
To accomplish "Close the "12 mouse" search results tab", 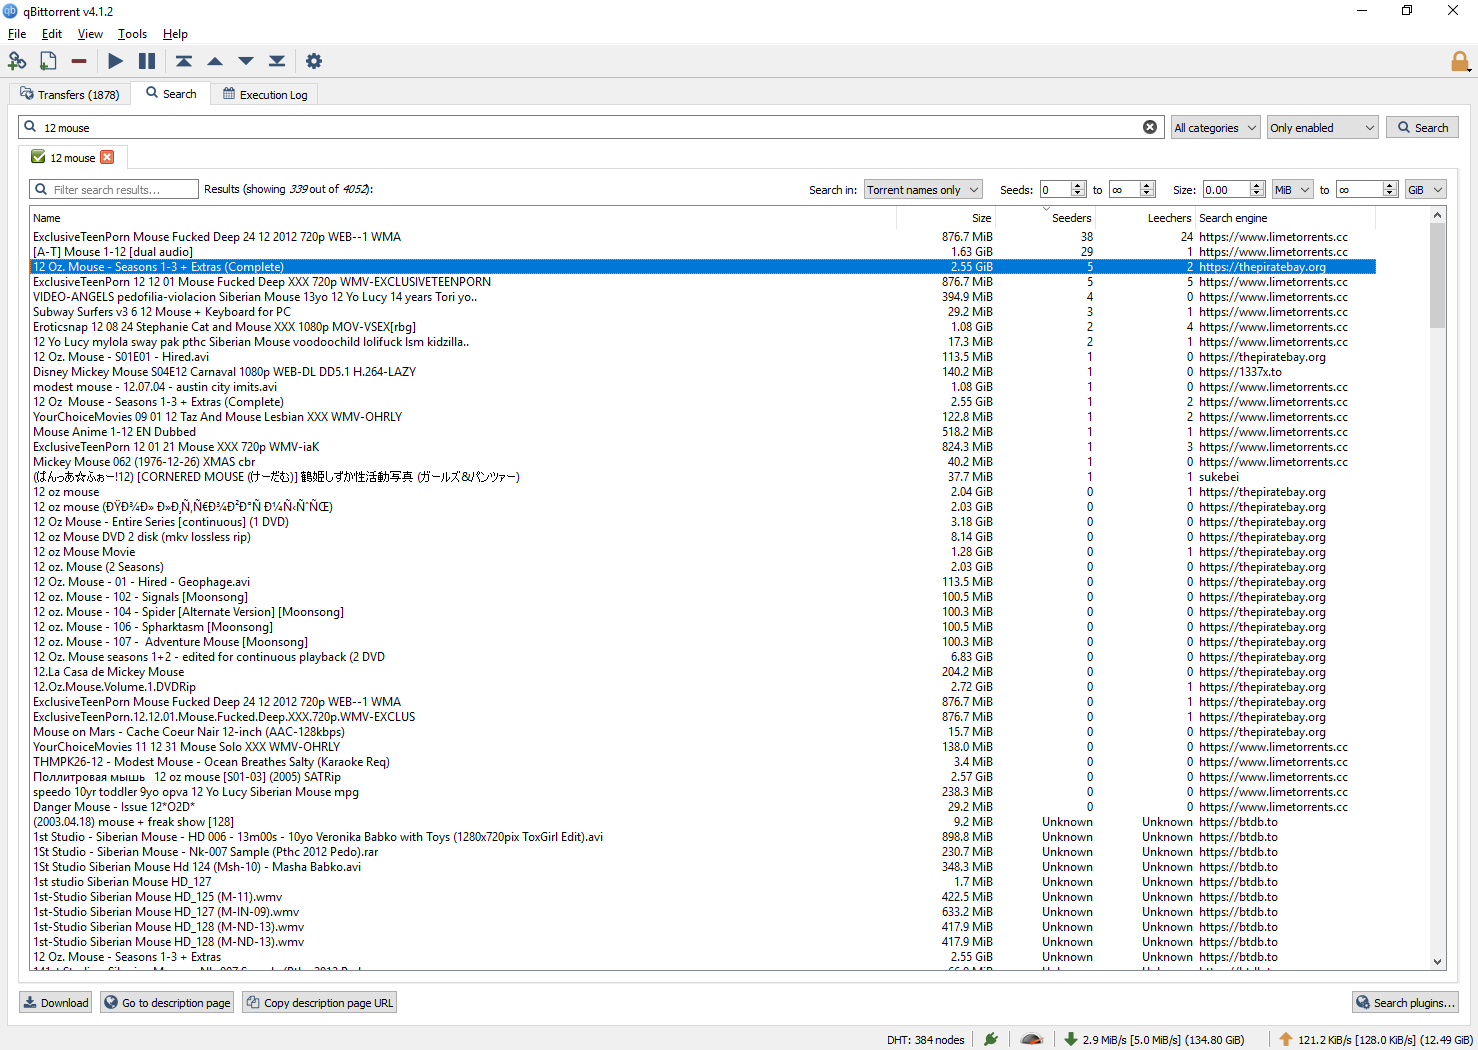I will point(107,157).
